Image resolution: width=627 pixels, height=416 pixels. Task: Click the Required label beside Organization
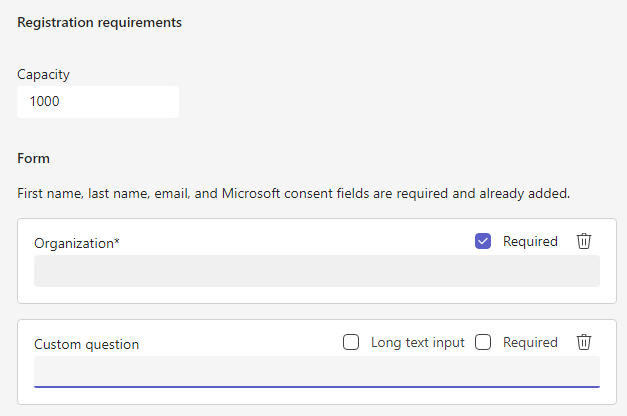(530, 241)
